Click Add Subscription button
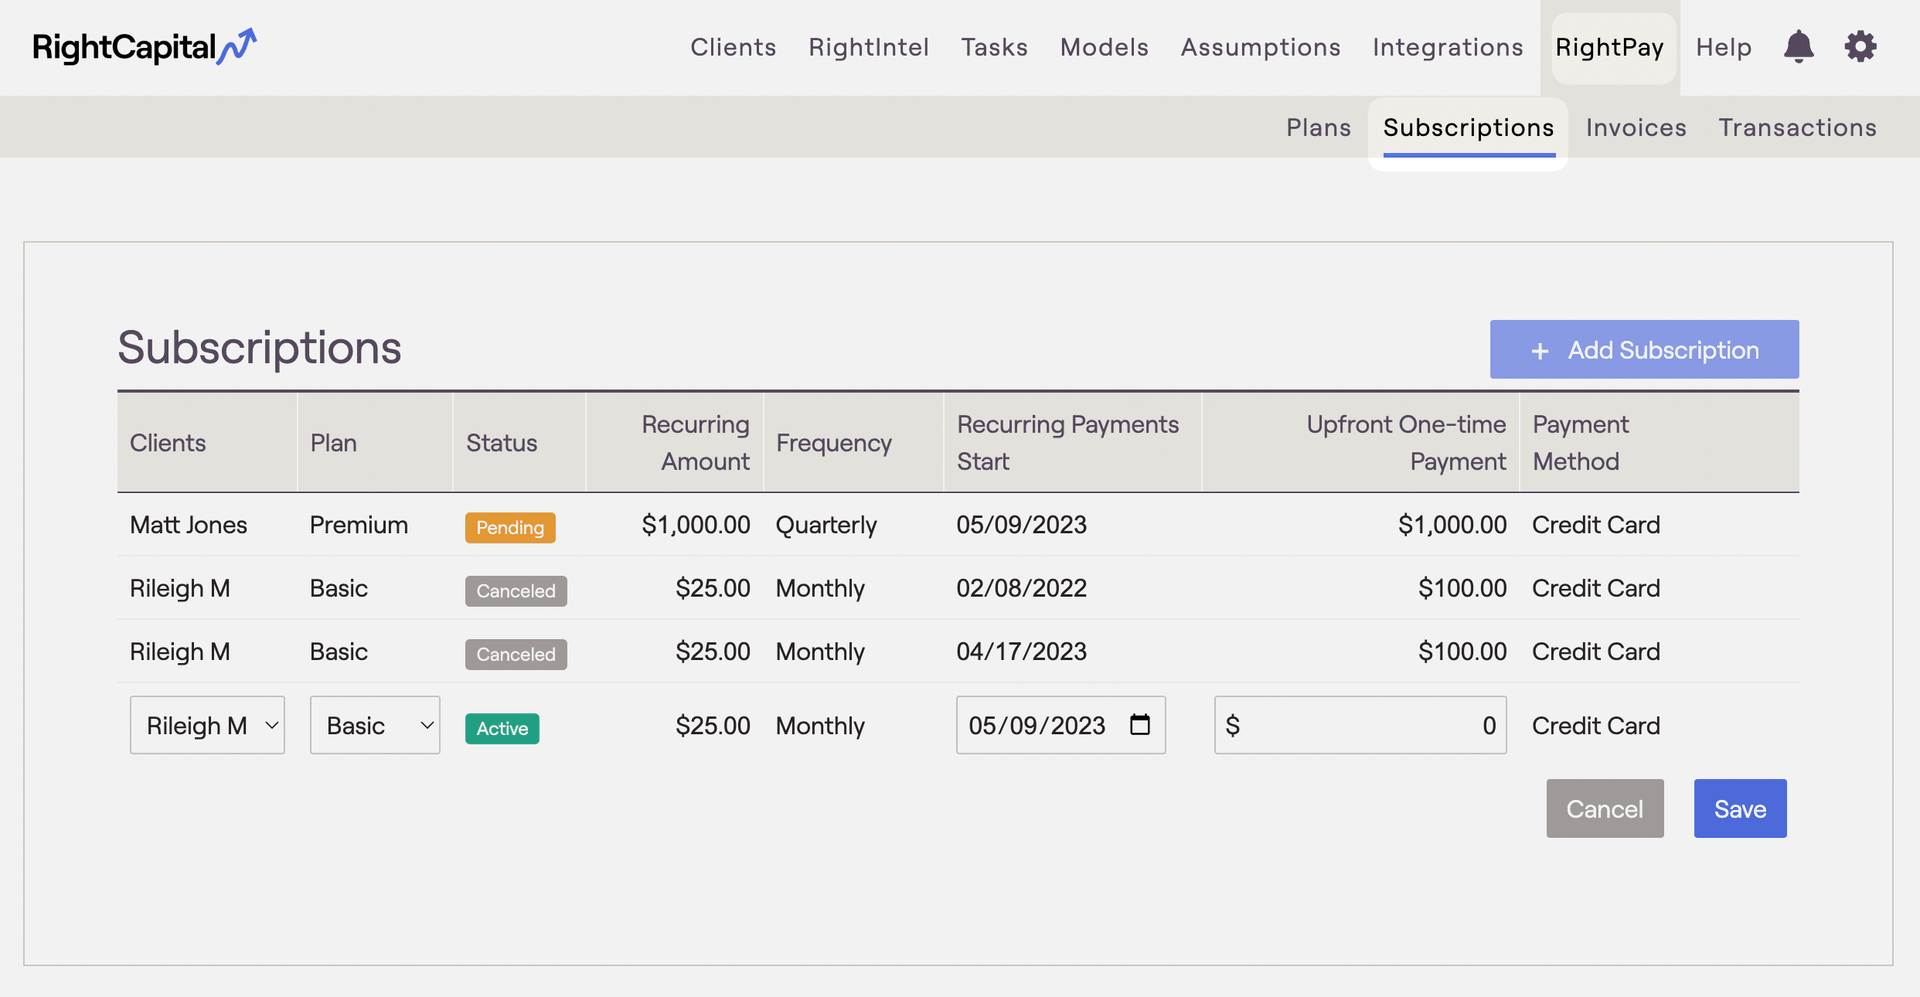Screen dimensions: 1920x997 coord(1644,349)
